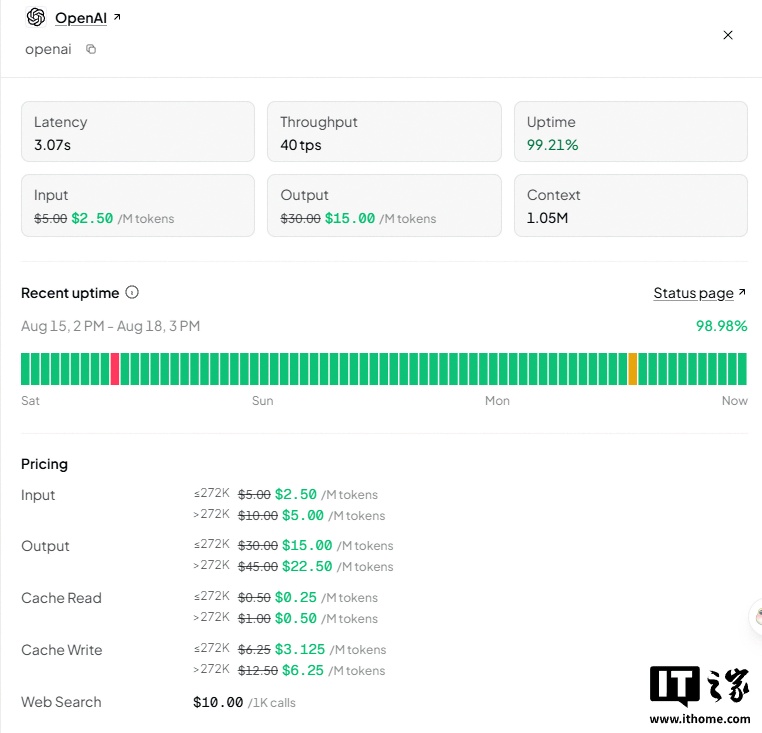Image resolution: width=762 pixels, height=733 pixels.
Task: Click the Uptime 99.21% card
Action: [x=631, y=132]
